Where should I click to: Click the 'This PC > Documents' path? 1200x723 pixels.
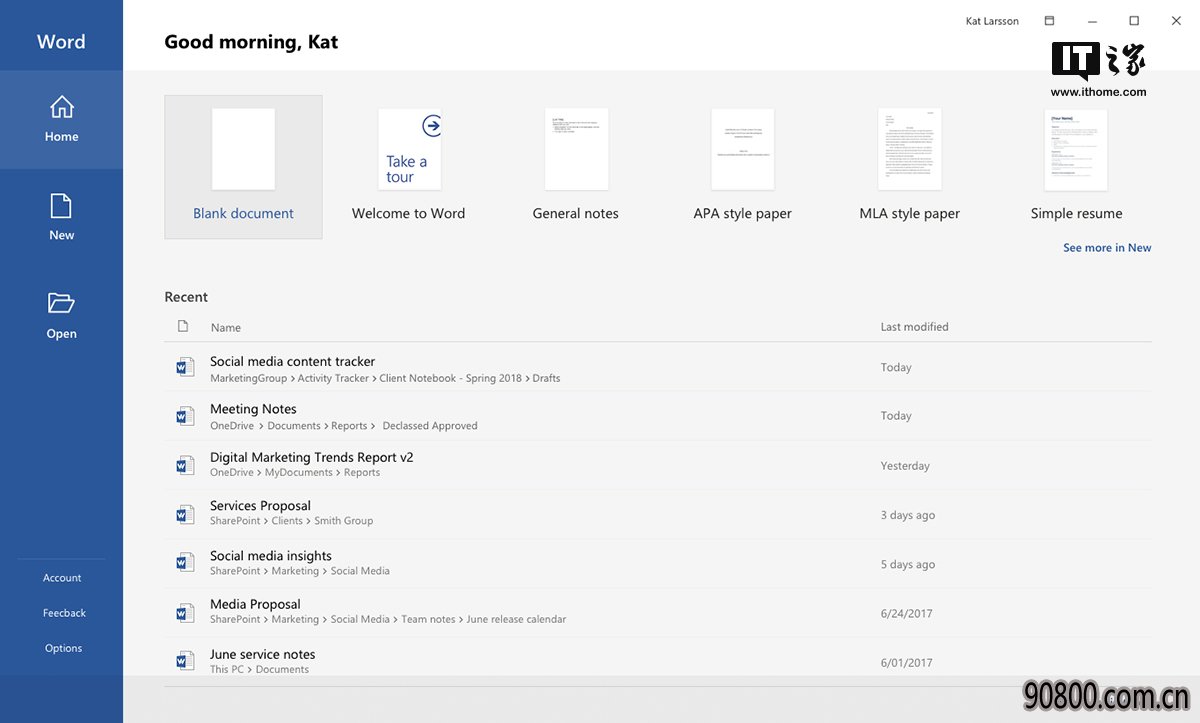[259, 670]
